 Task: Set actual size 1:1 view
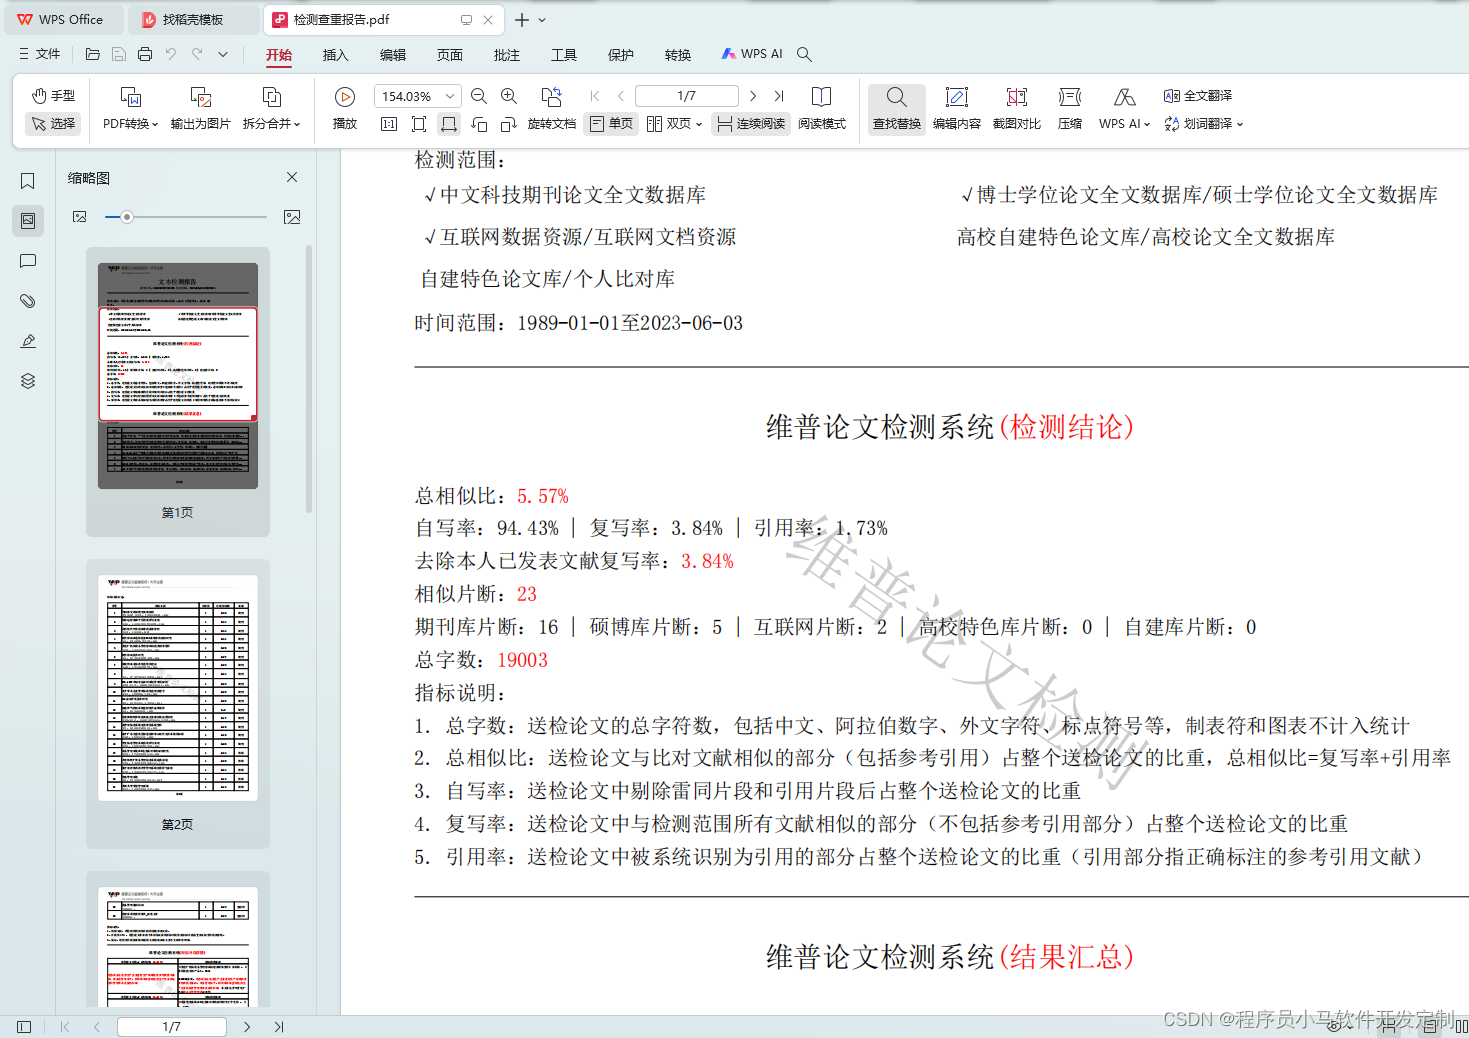coord(389,124)
